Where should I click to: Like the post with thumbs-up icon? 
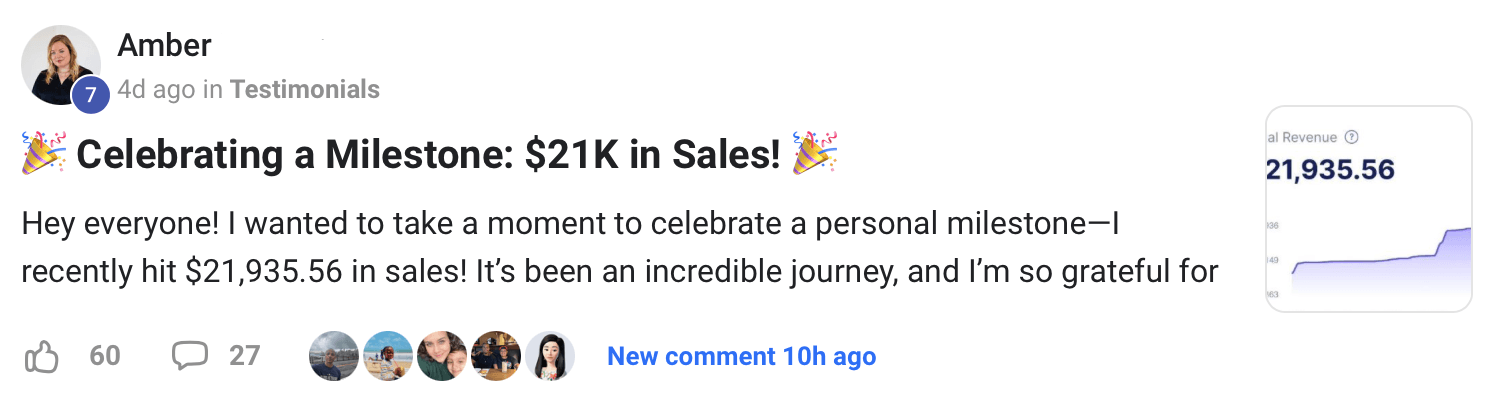point(41,356)
